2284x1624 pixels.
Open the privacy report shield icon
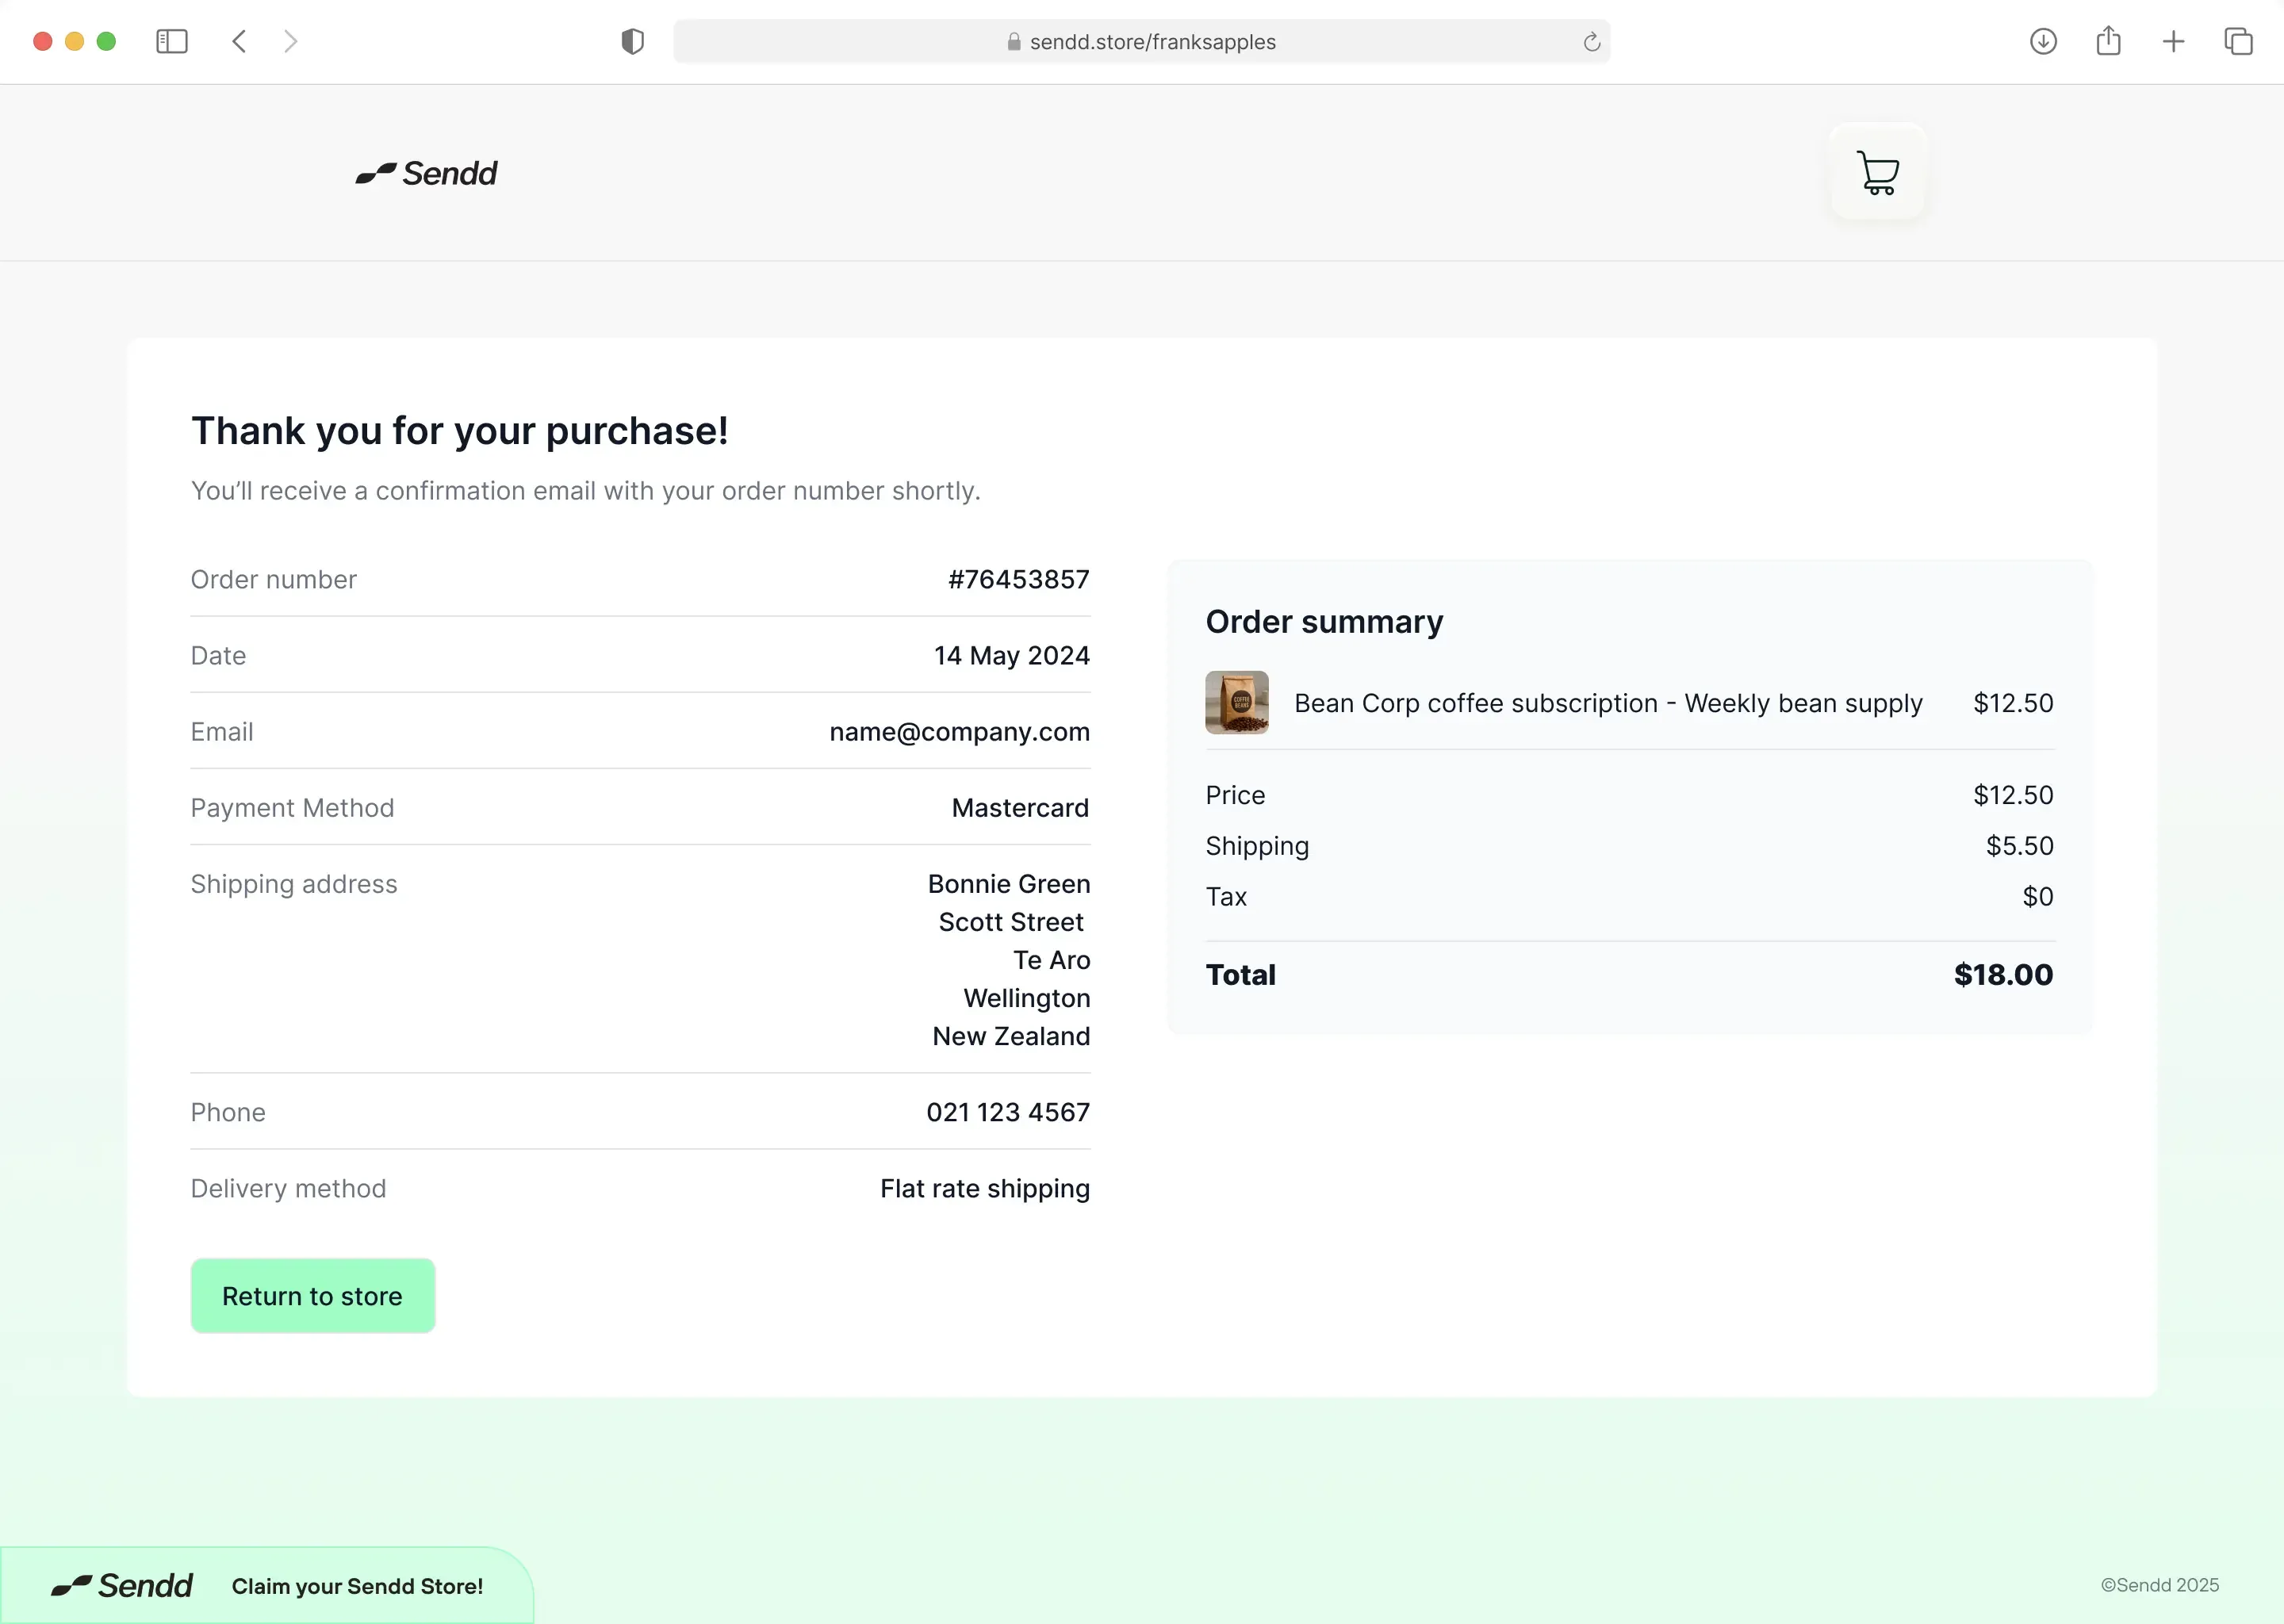[x=632, y=41]
